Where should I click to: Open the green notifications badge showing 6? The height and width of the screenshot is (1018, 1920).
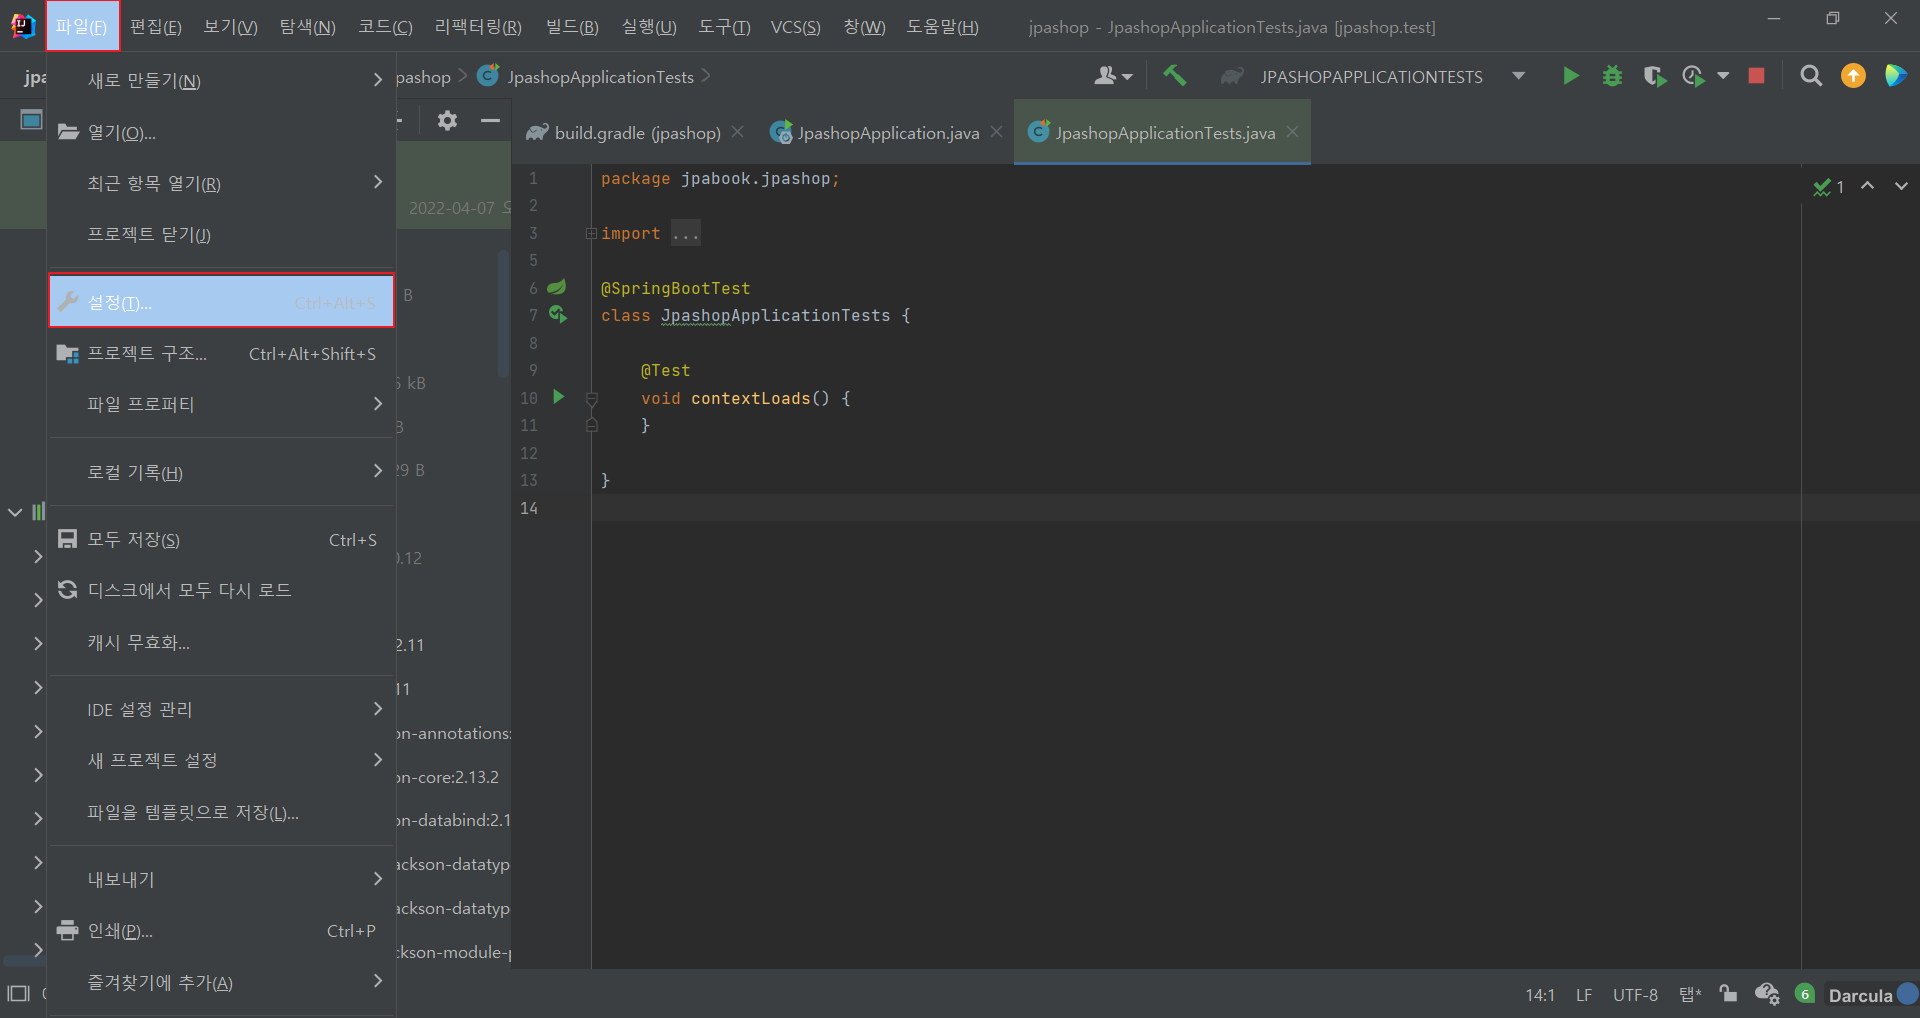coord(1805,994)
